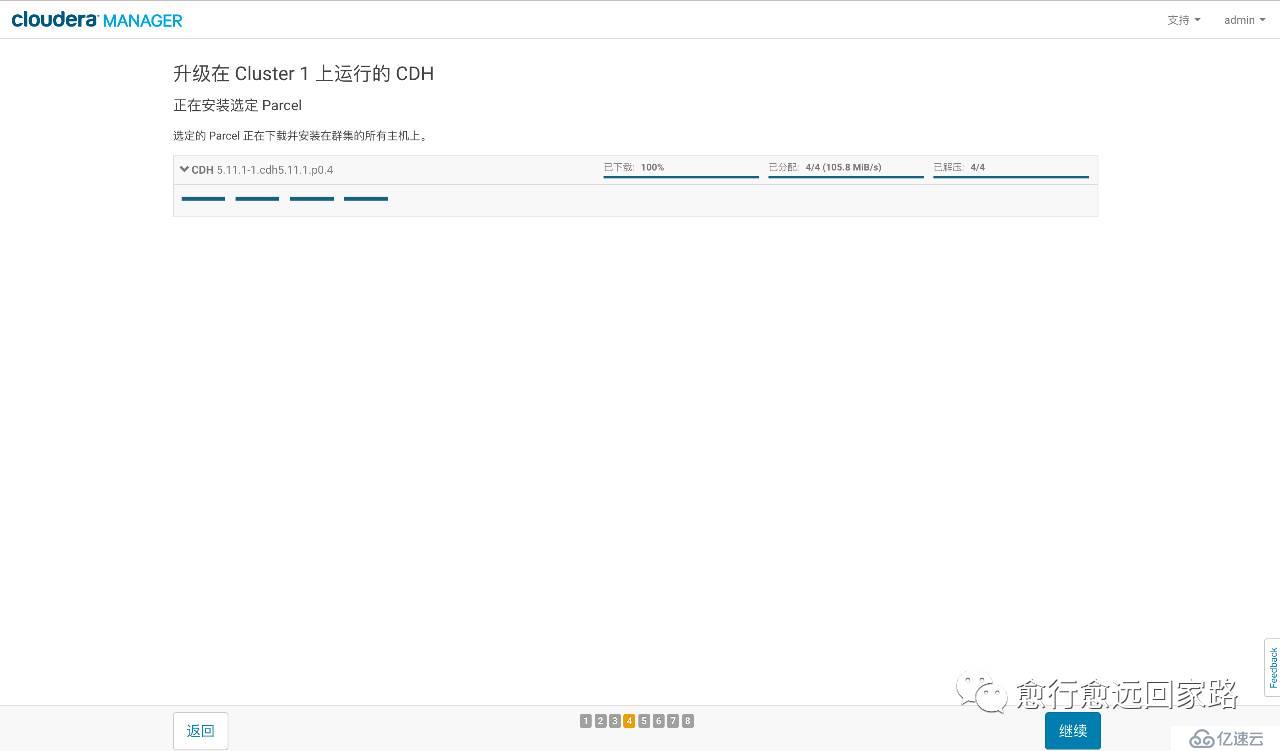
Task: Select highlighted wizard step 4
Action: 629,721
